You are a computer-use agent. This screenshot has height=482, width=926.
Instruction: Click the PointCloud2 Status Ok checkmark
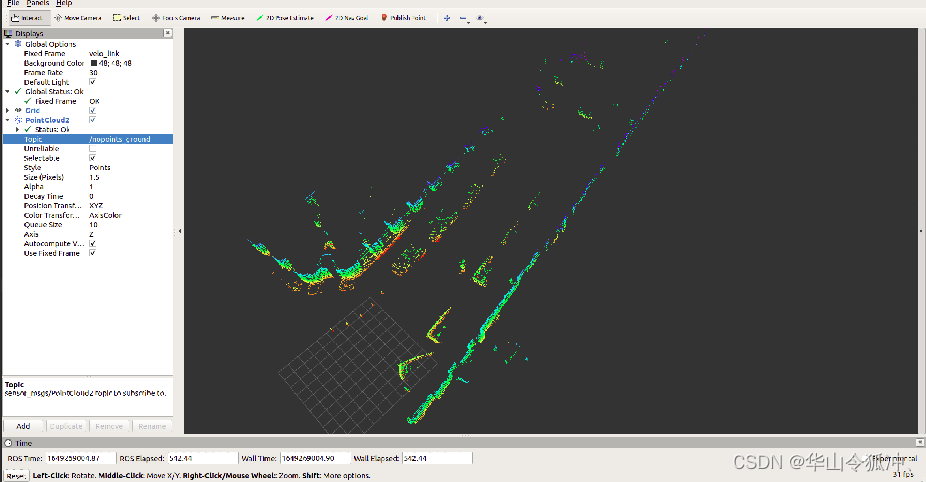28,129
